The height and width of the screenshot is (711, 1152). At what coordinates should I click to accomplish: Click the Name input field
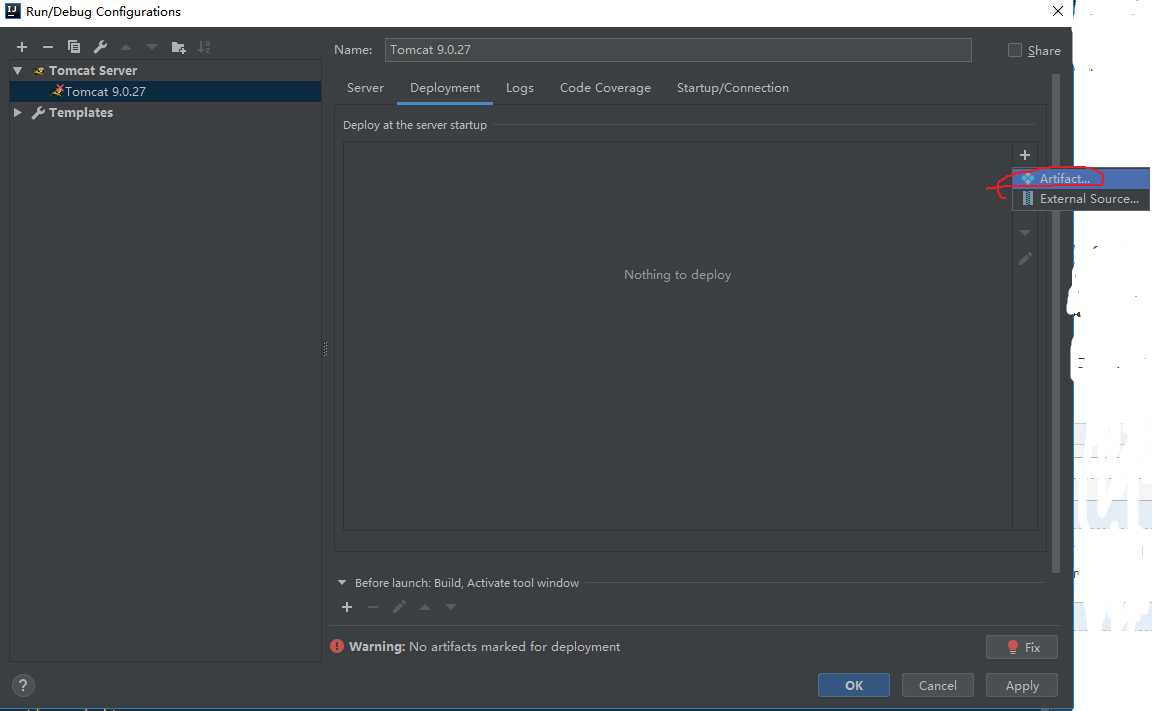point(677,50)
